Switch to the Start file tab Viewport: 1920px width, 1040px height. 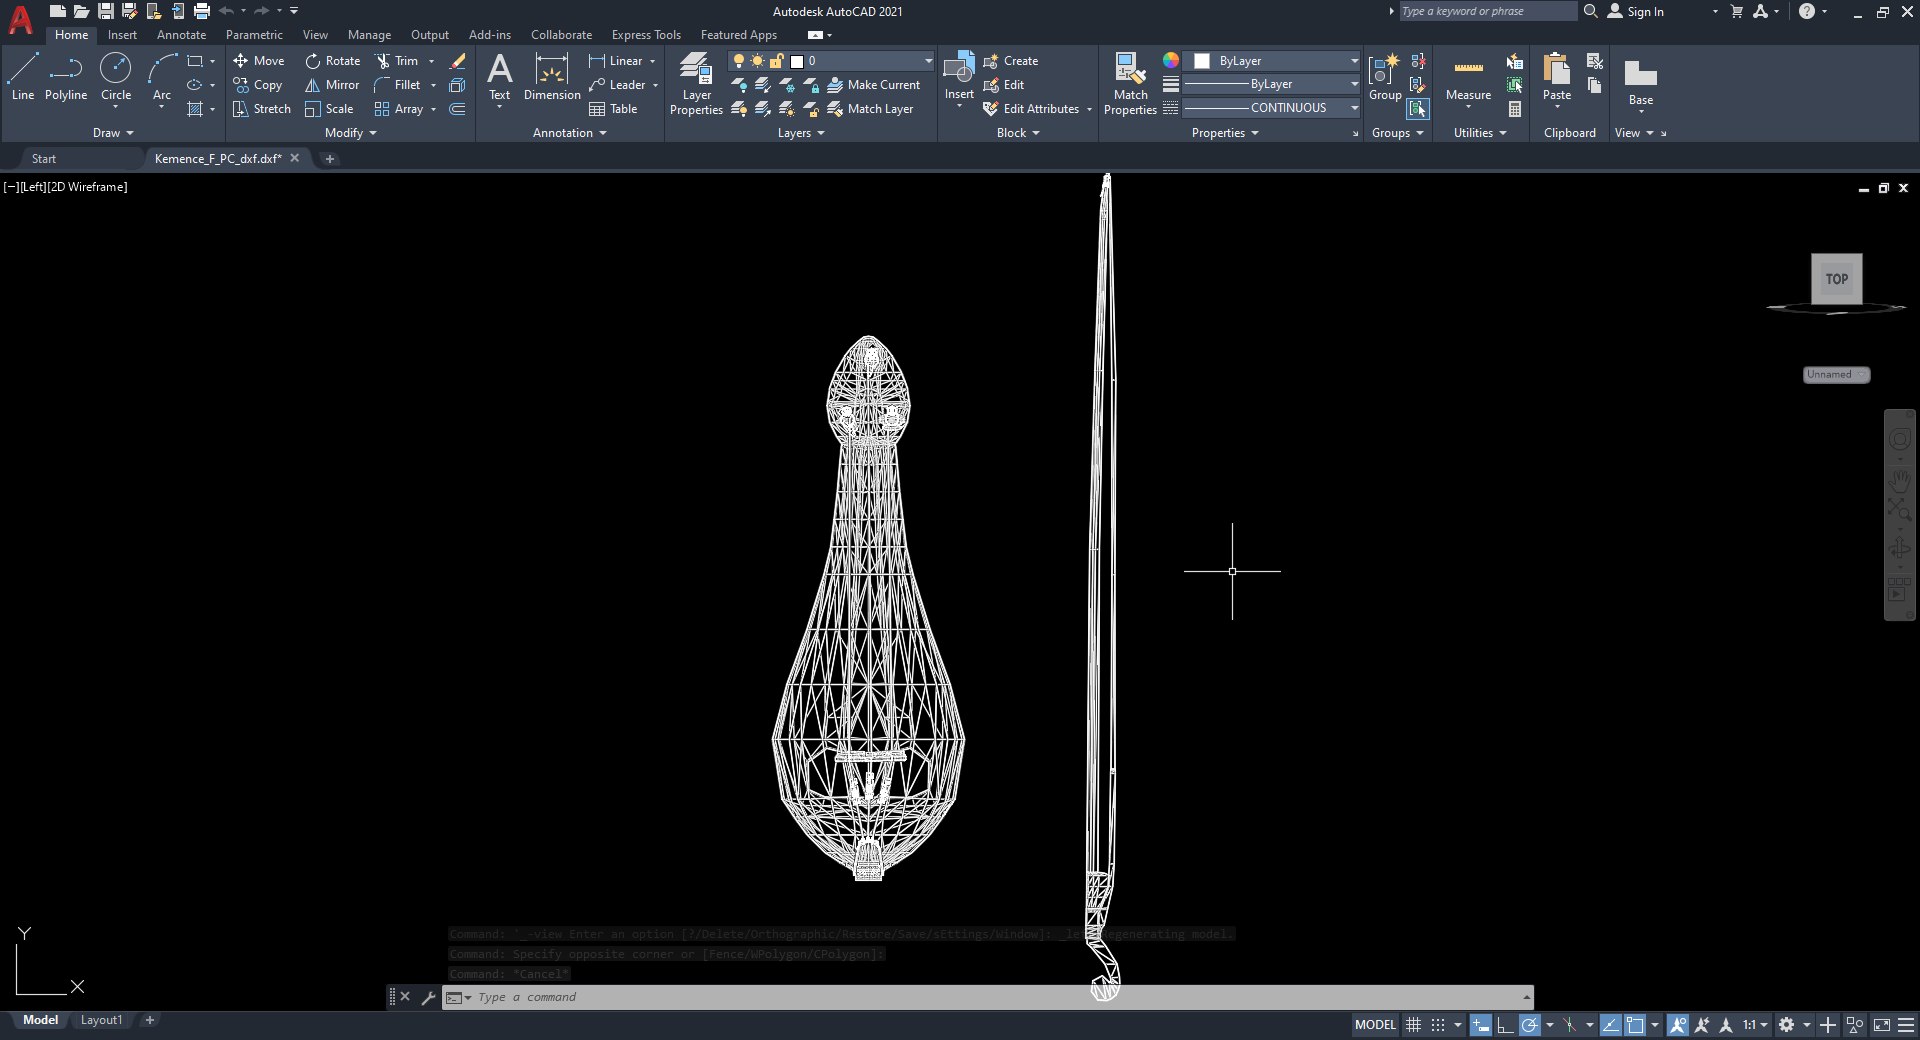44,159
